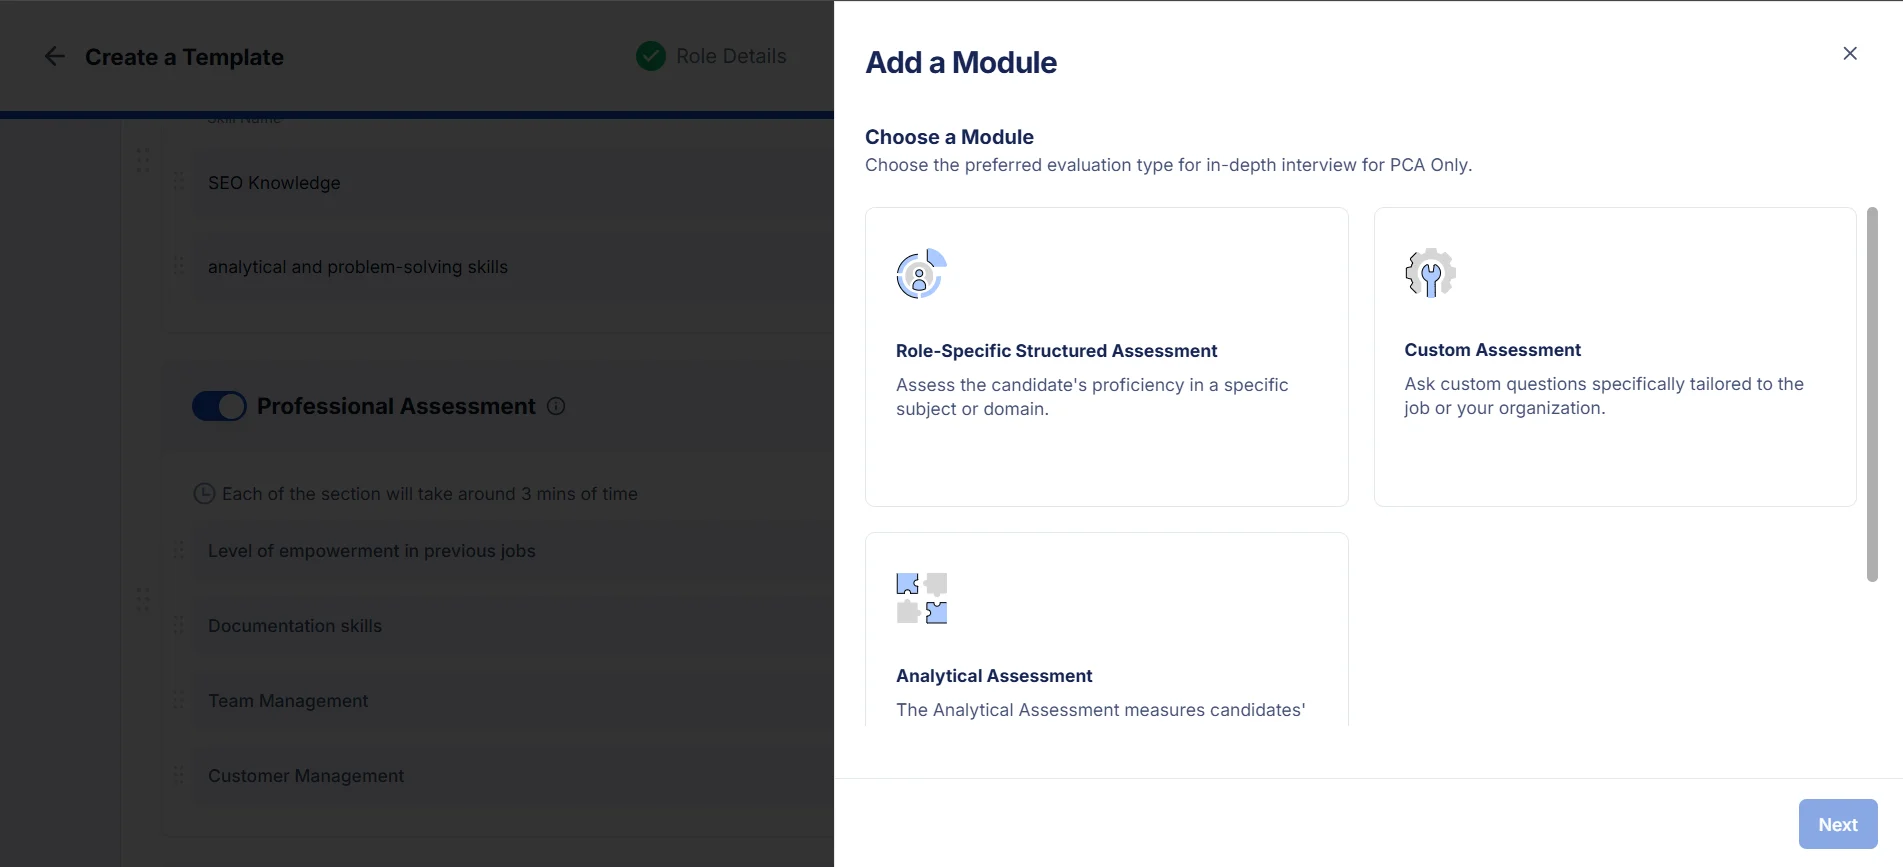Disable the Professional Assessment toggle
The image size is (1903, 867).
click(x=219, y=406)
